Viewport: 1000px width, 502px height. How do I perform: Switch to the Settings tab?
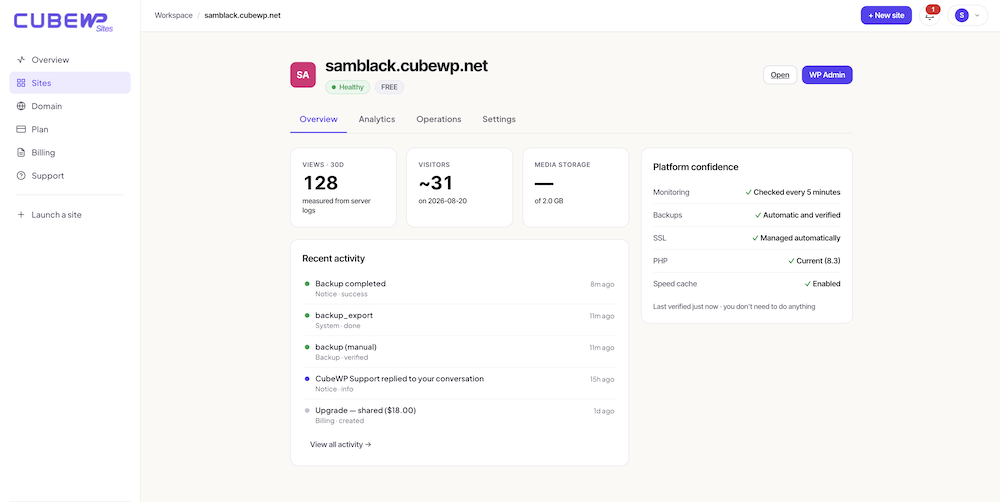pyautogui.click(x=499, y=119)
